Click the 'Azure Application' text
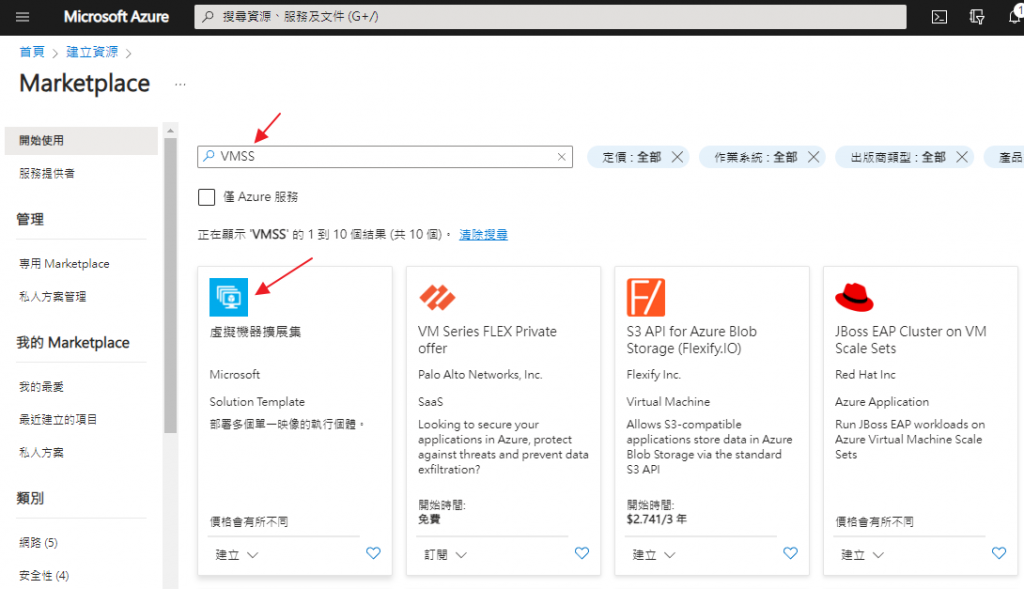This screenshot has height=589, width=1024. pyautogui.click(x=882, y=402)
